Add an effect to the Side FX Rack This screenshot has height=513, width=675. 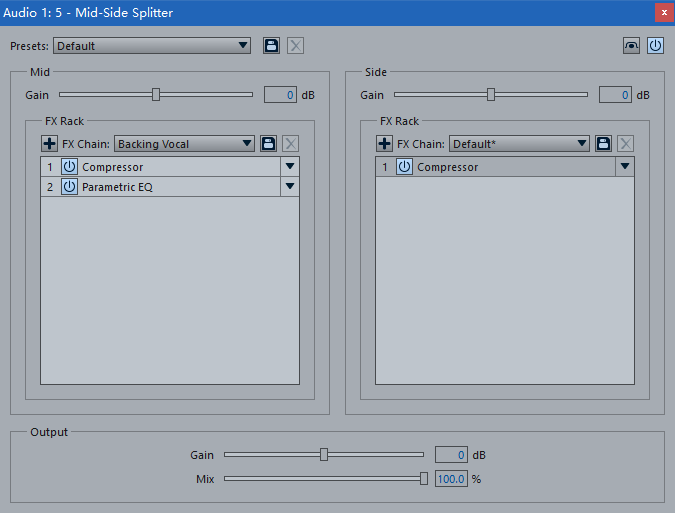[x=385, y=144]
